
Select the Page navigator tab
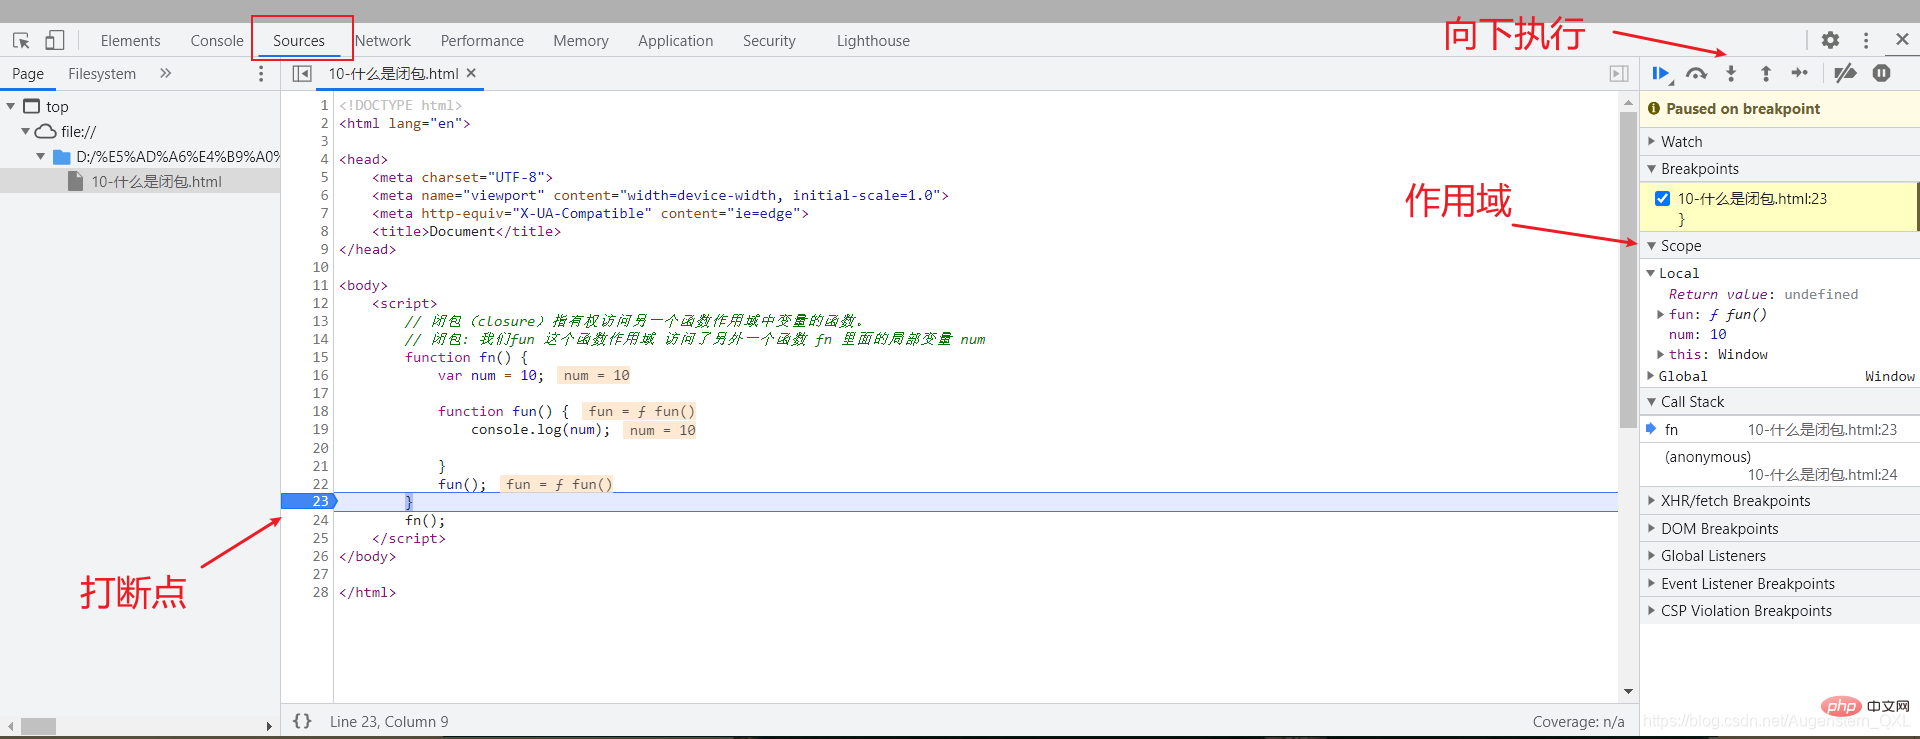click(x=28, y=74)
